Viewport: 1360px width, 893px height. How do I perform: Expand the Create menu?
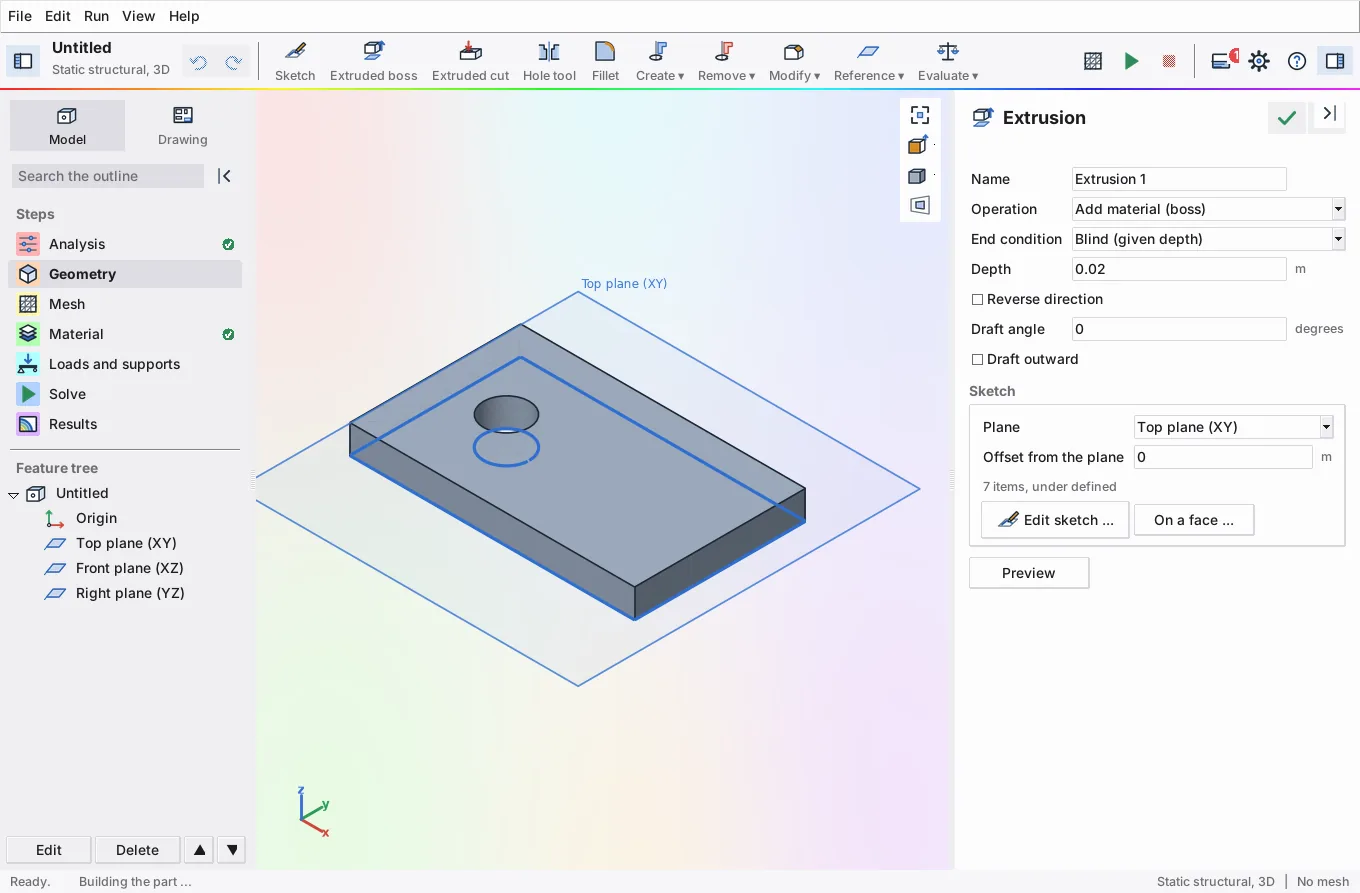659,61
